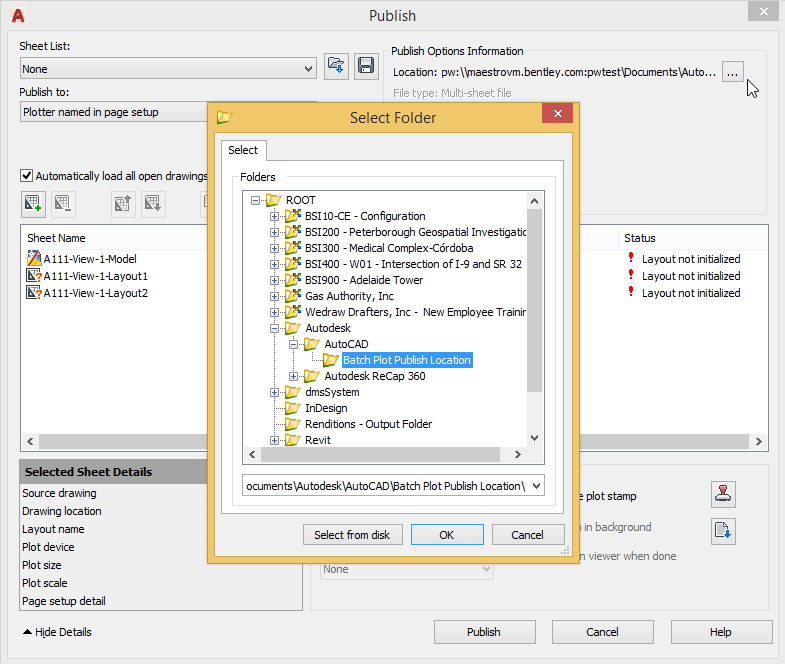
Task: Click the Remove Sheets icon
Action: click(x=63, y=204)
